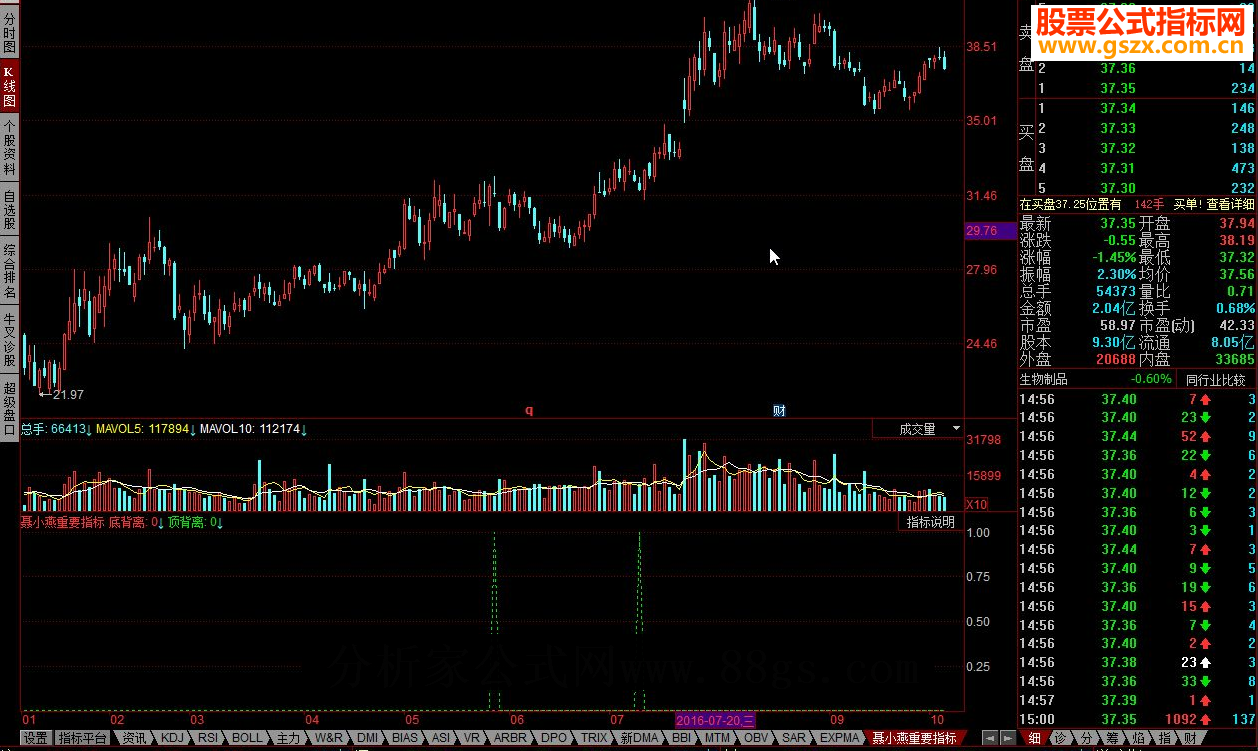The image size is (1258, 751).
Task: Switch the indicator to RSI
Action: click(x=208, y=738)
